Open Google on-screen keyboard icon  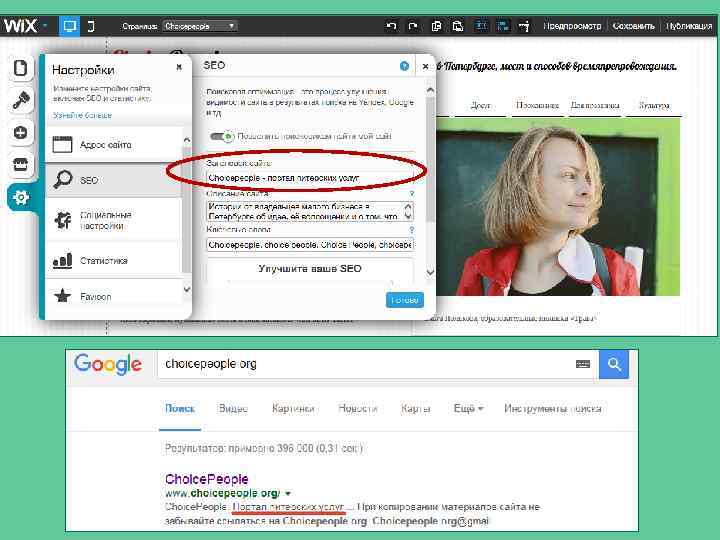(x=583, y=364)
